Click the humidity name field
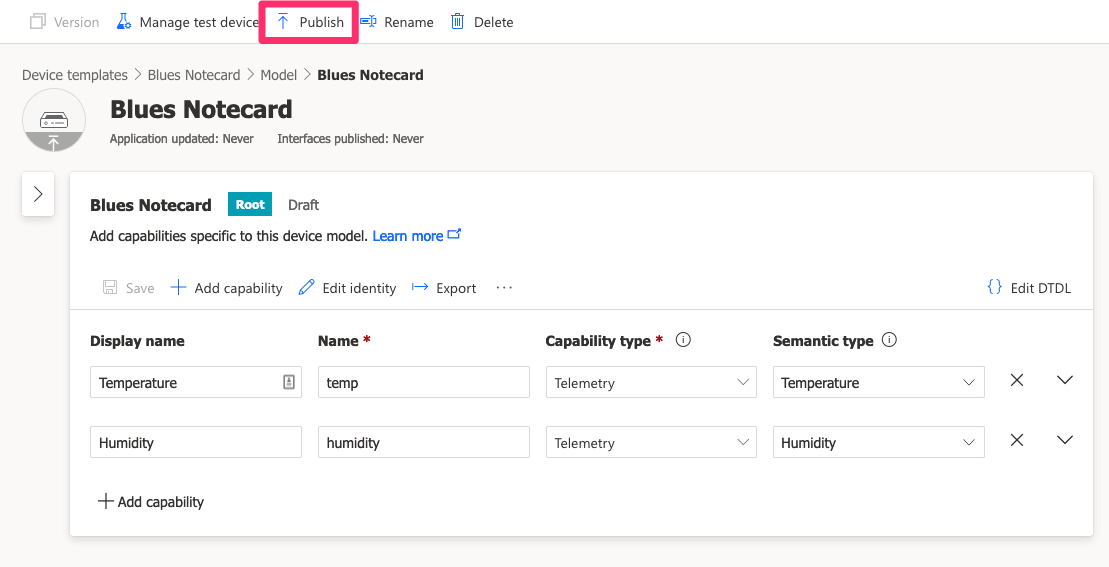 point(424,443)
